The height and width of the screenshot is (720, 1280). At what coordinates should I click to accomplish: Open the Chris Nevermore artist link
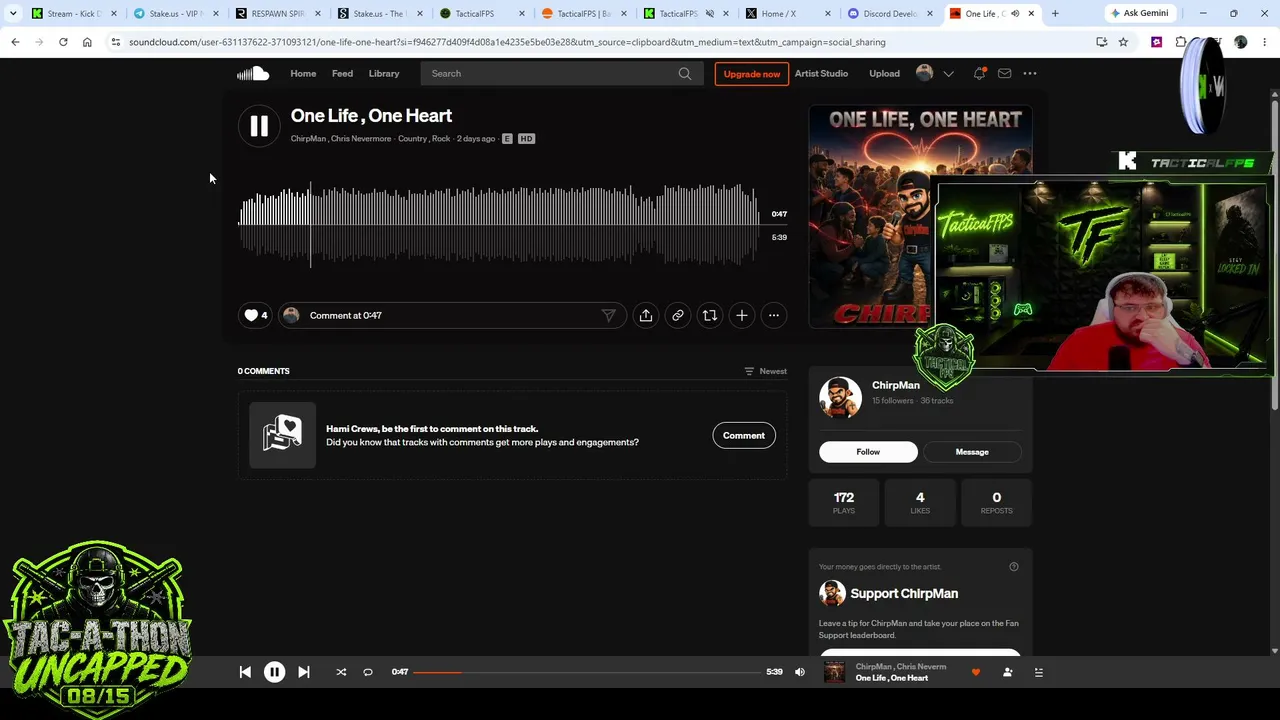(361, 139)
